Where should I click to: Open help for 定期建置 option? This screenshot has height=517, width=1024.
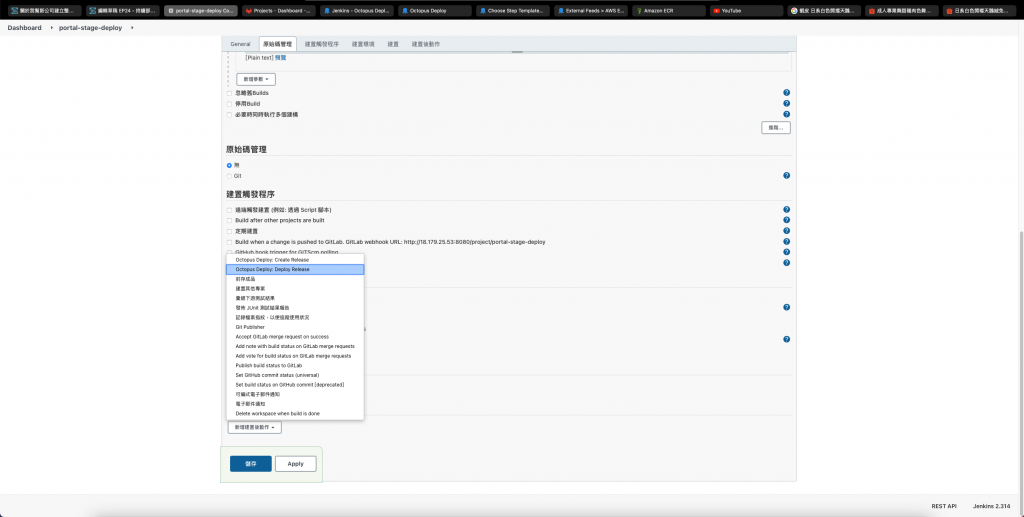point(786,230)
